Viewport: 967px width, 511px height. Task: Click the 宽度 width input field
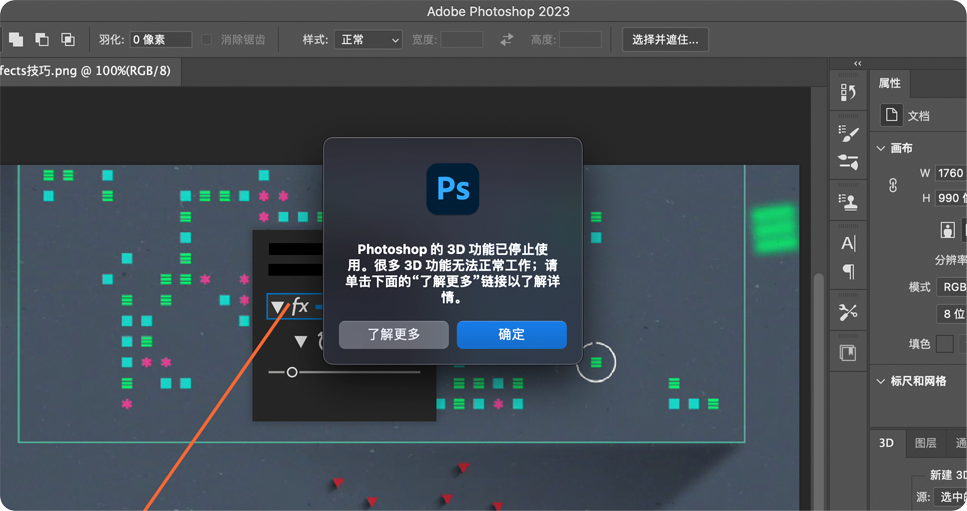tap(461, 39)
